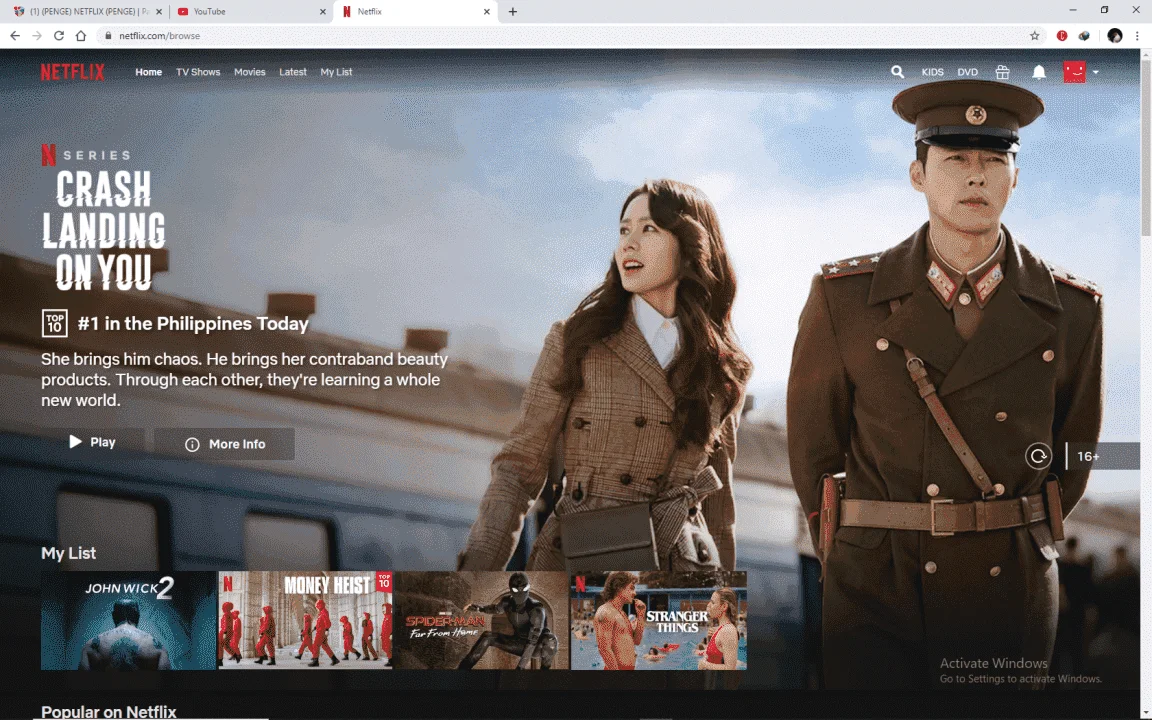The height and width of the screenshot is (720, 1152).
Task: Open TV Shows section
Action: (198, 72)
